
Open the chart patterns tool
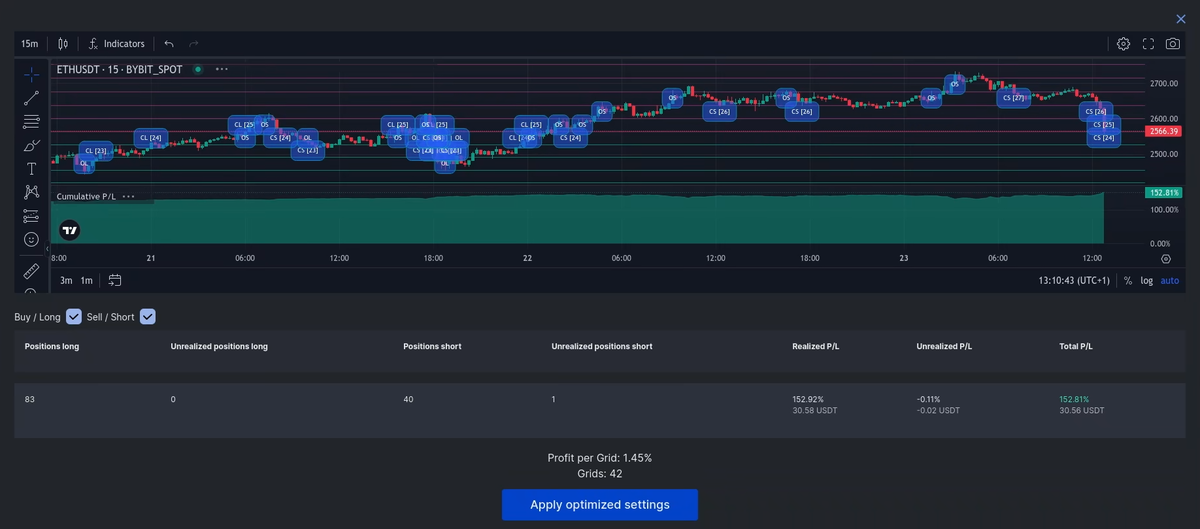point(31,192)
